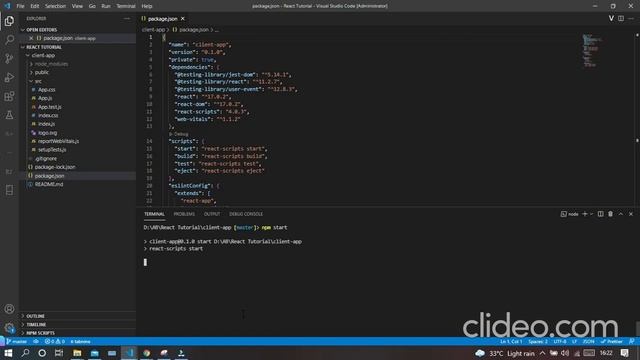Open the Source Control view

pos(9,58)
